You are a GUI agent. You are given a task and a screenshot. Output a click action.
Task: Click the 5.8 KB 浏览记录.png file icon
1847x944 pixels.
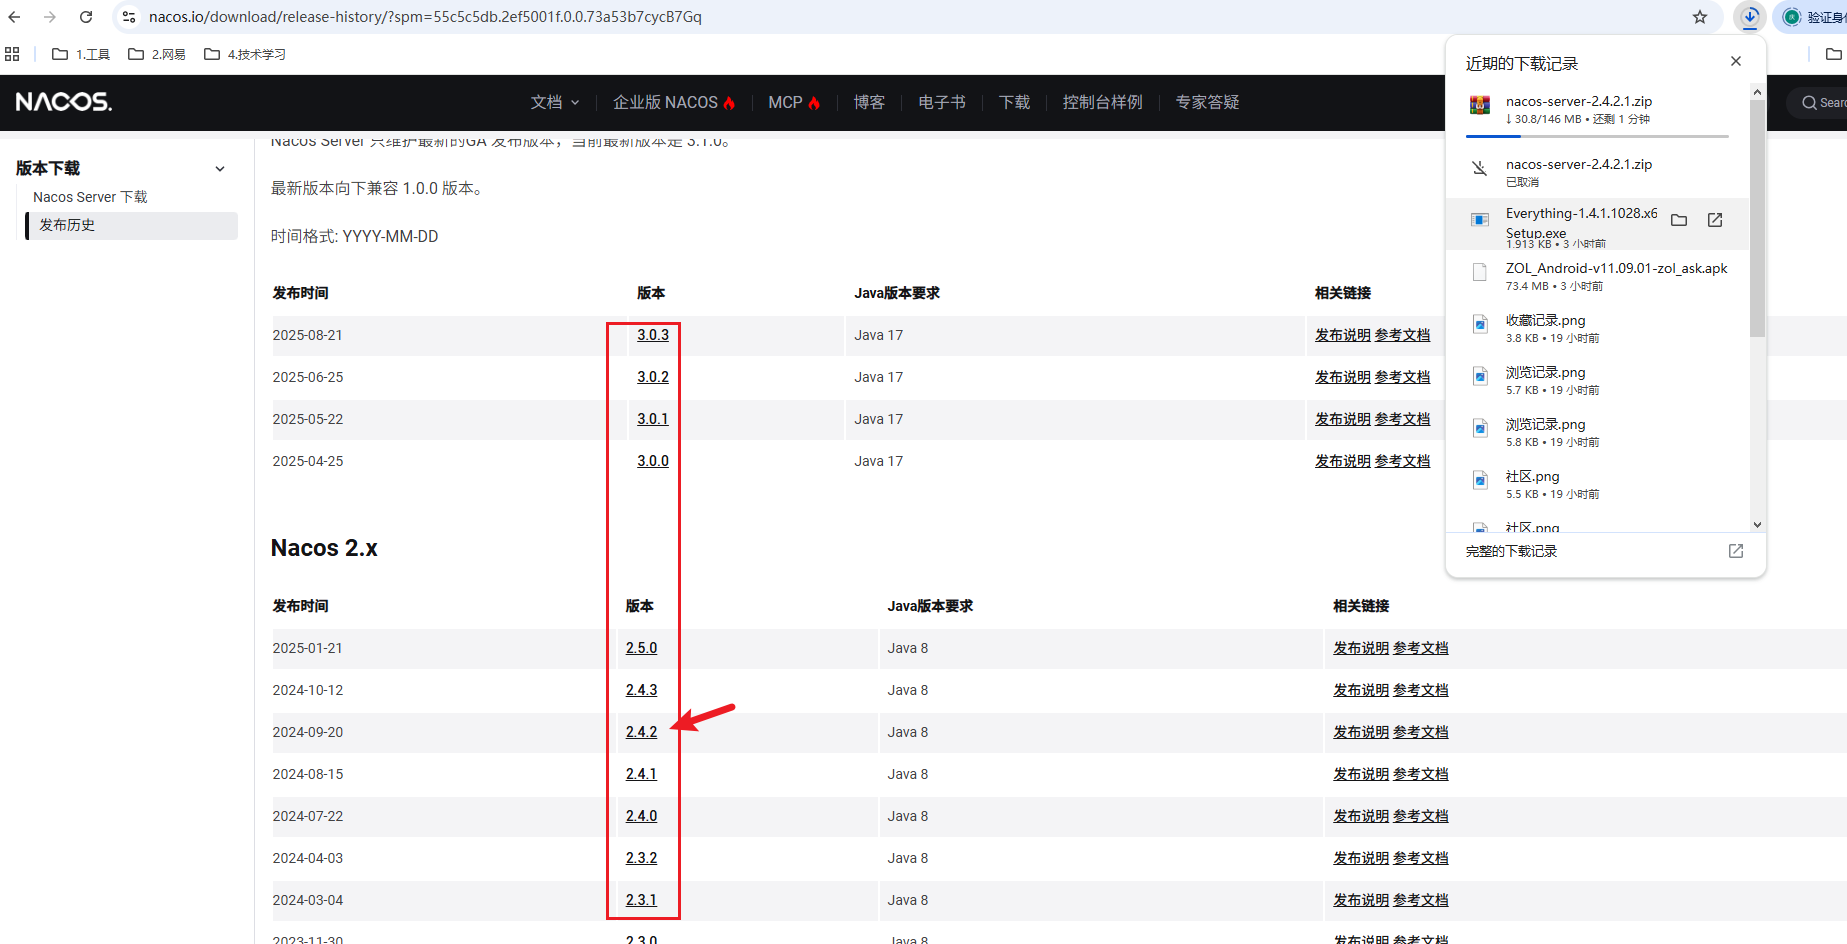tap(1480, 428)
